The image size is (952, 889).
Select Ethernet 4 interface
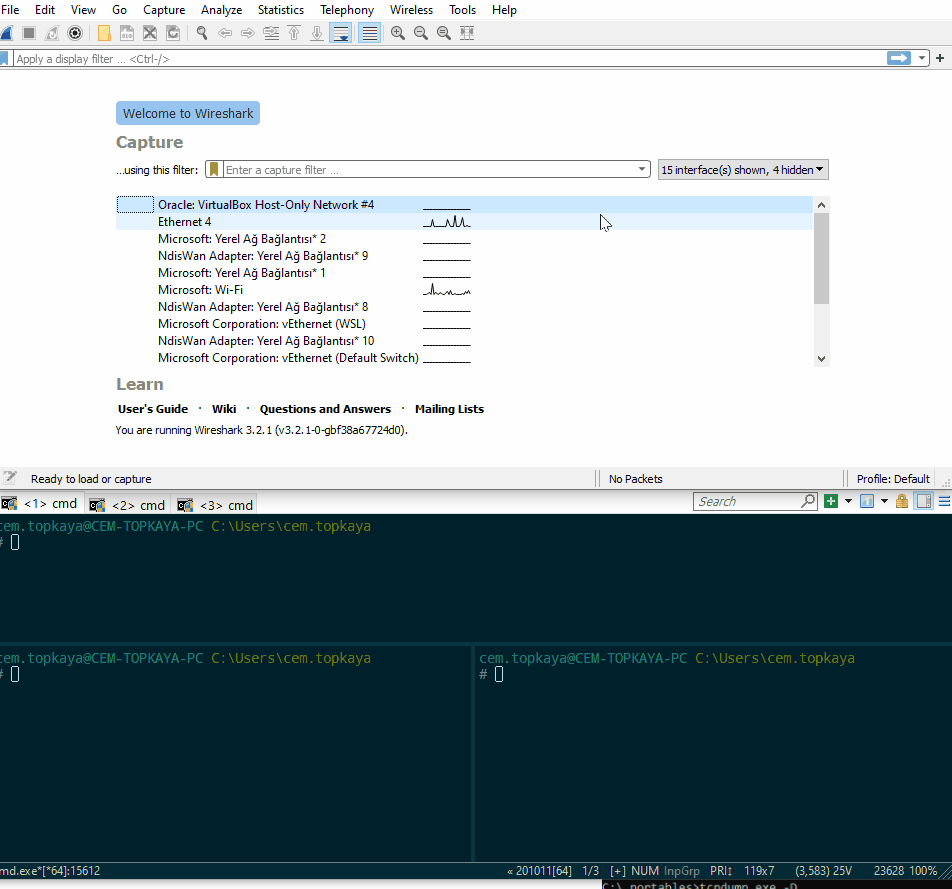point(464,222)
